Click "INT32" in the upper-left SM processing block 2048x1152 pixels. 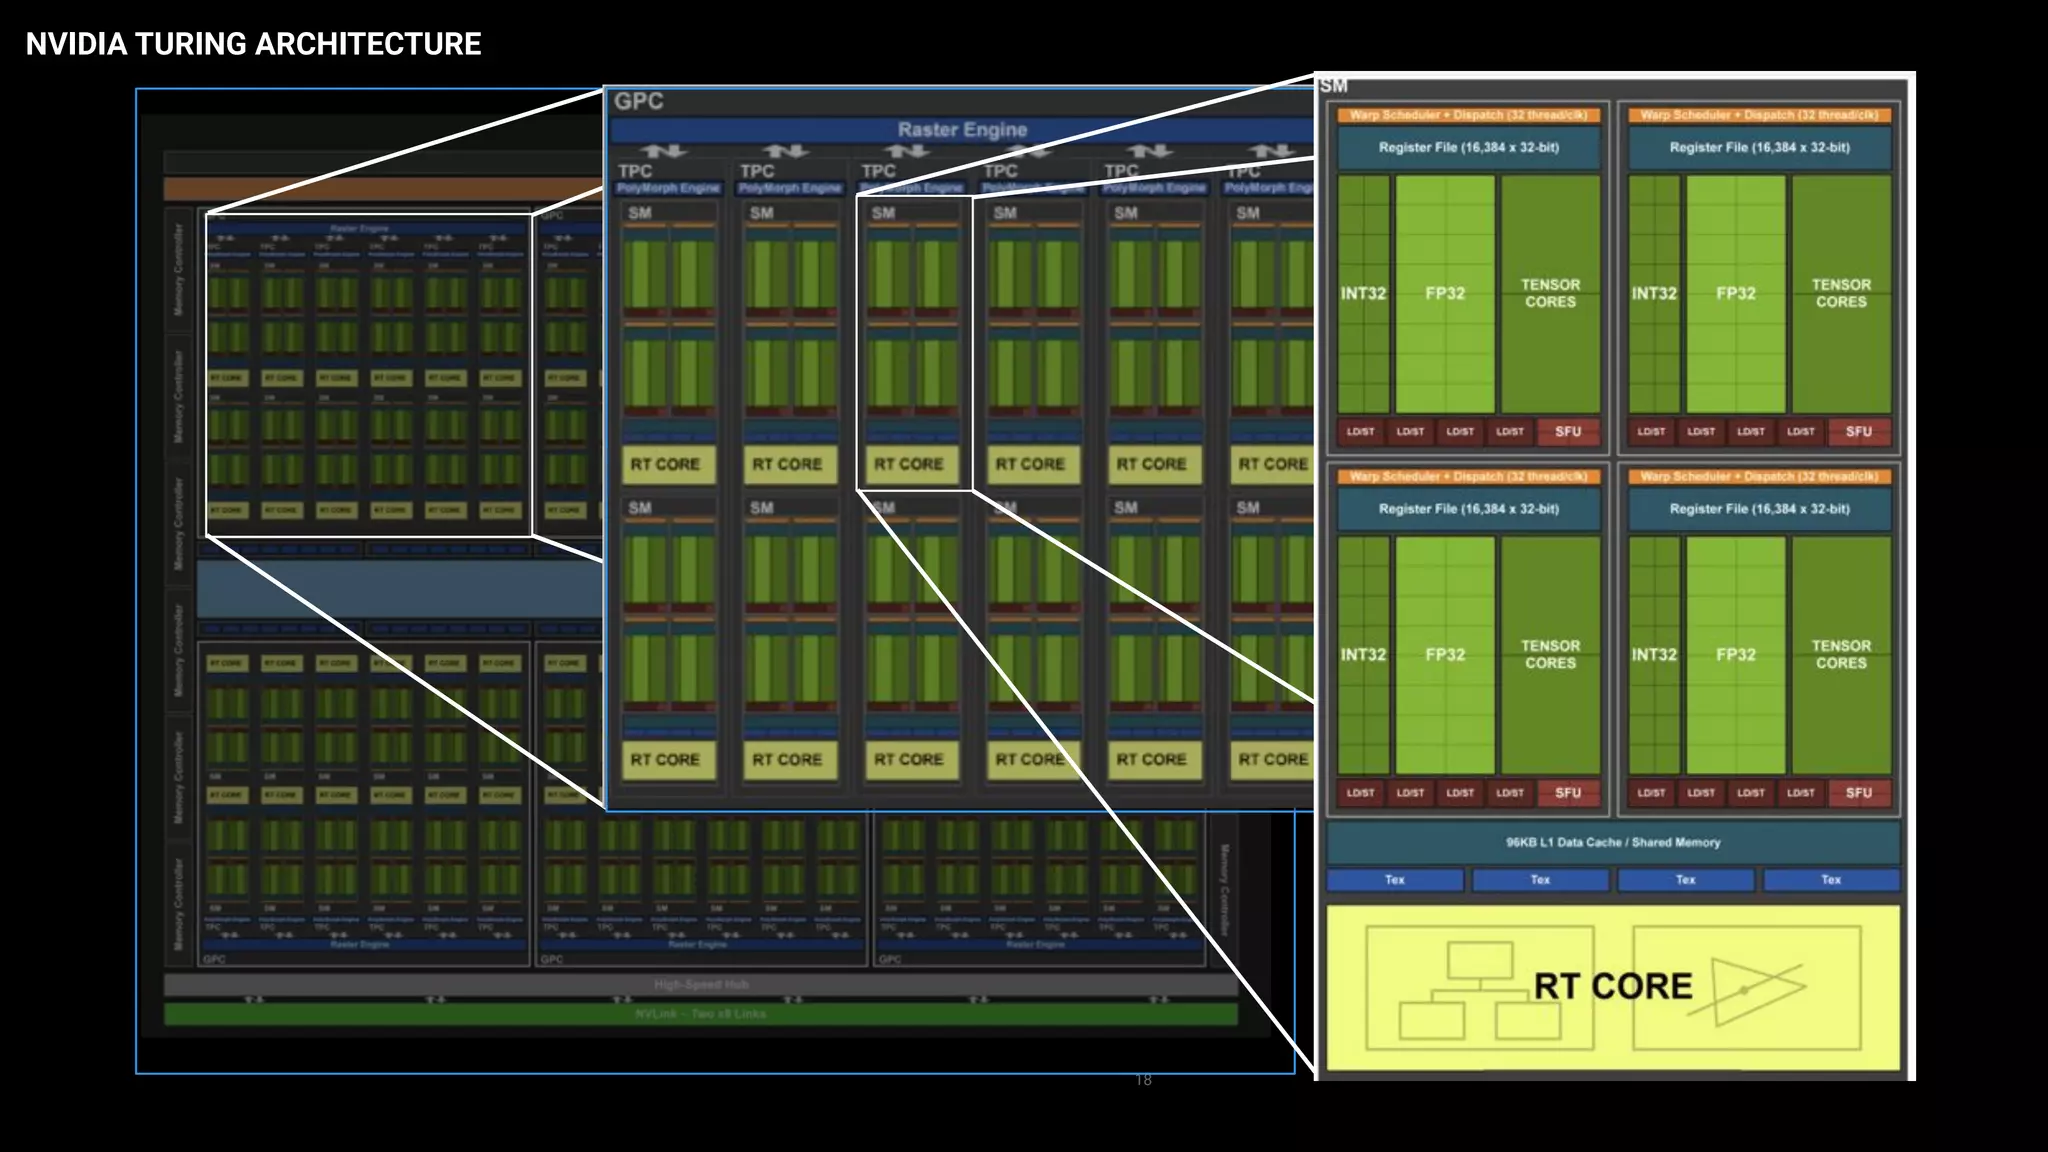pos(1363,293)
